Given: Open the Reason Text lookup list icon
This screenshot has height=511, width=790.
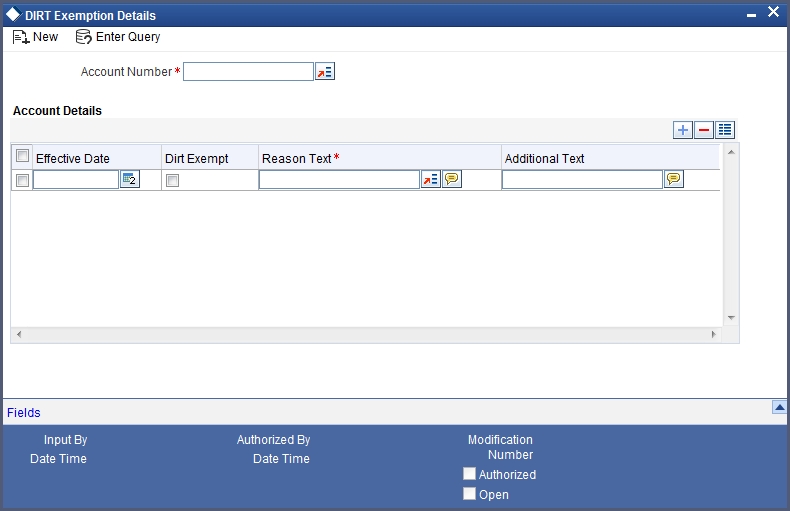Looking at the screenshot, I should [431, 179].
